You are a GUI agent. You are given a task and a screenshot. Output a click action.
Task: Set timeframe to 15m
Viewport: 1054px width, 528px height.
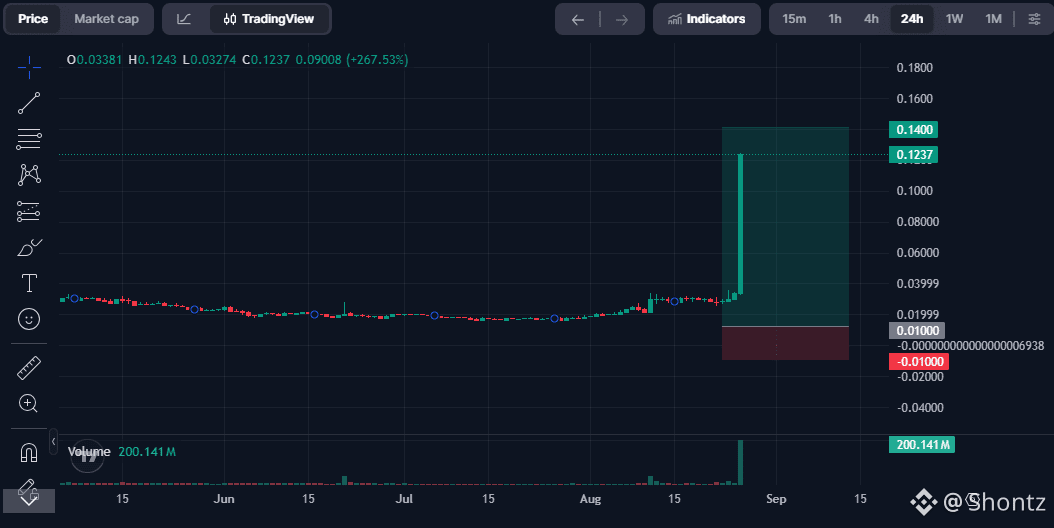794,19
